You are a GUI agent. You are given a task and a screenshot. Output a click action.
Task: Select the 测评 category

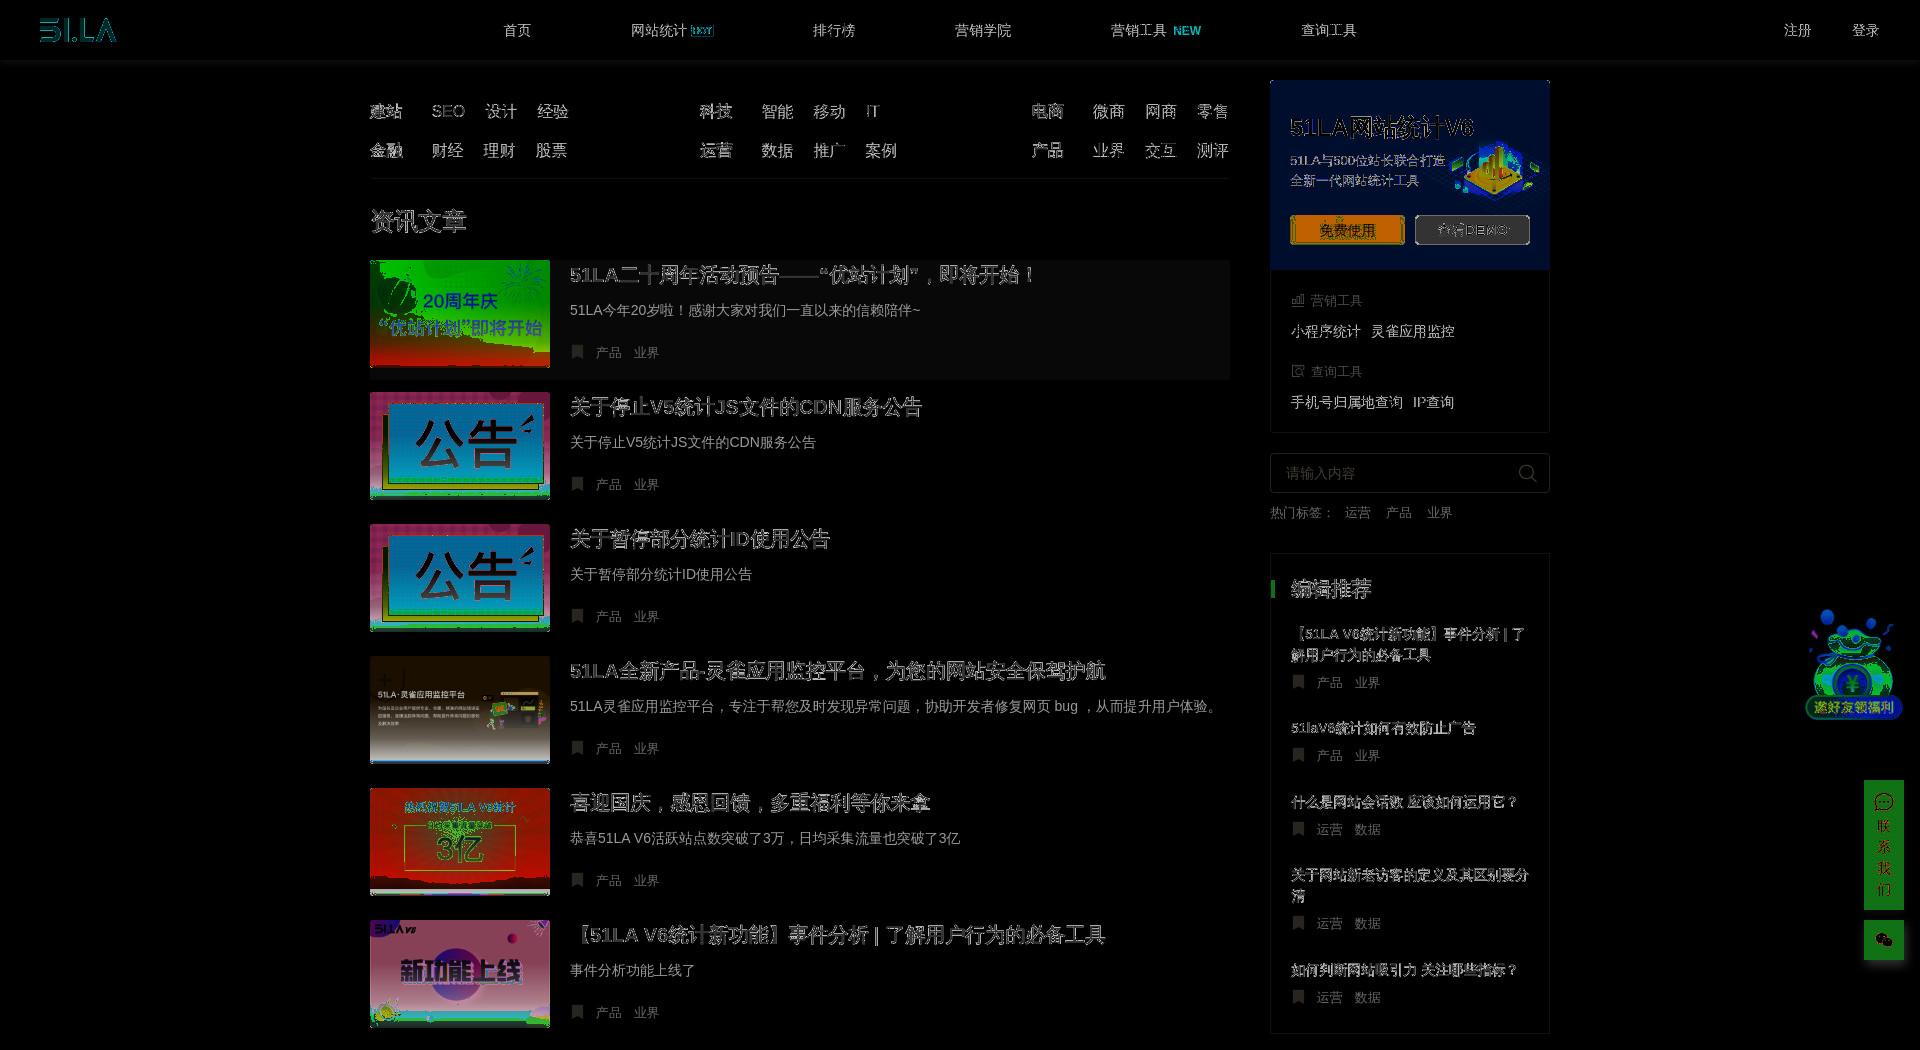[1213, 150]
